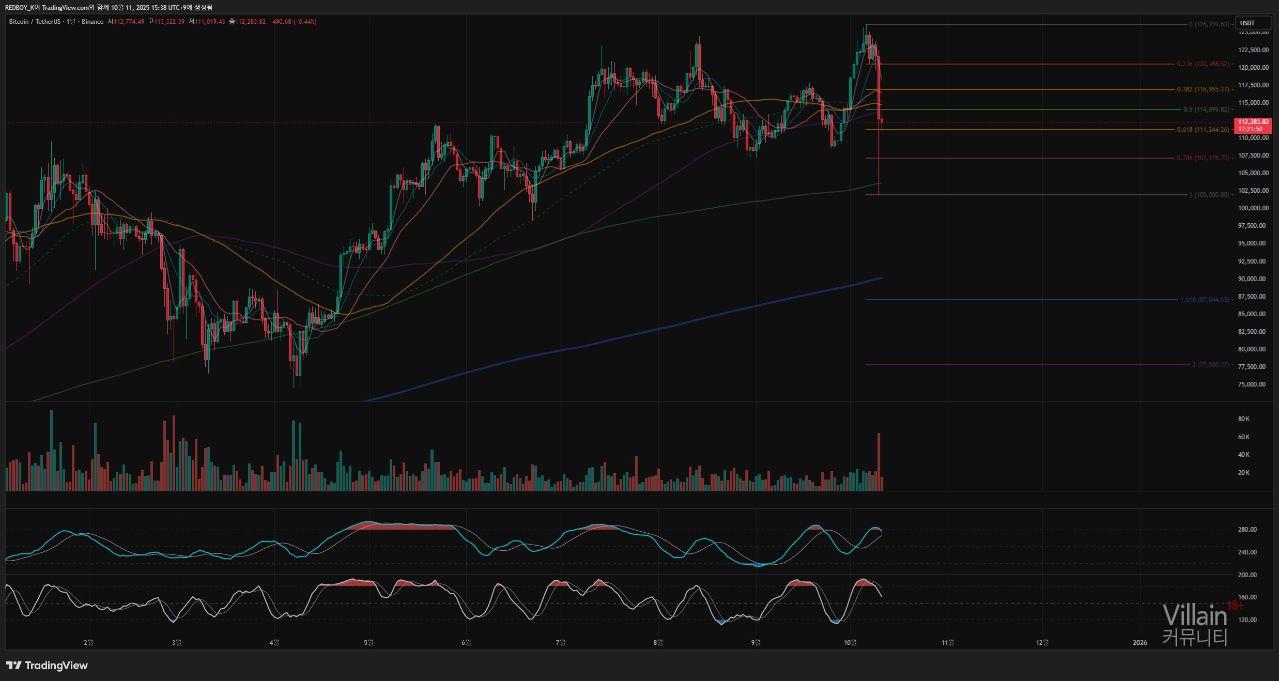Screen dimensions: 1279x681
Task: Click the 2026 label on time axis
Action: click(x=1138, y=642)
